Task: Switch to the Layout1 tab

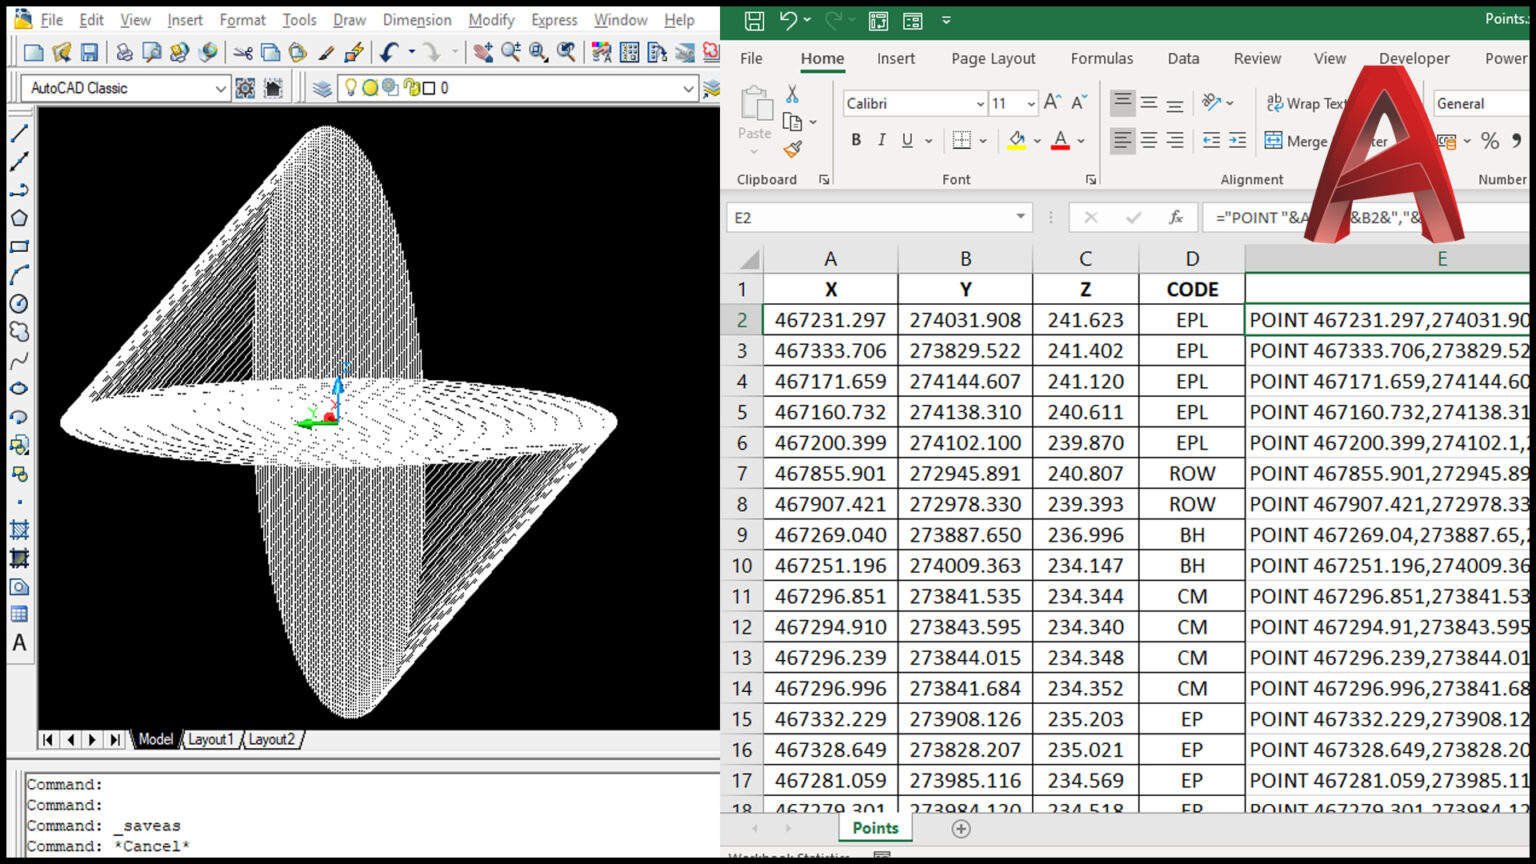Action: [211, 739]
